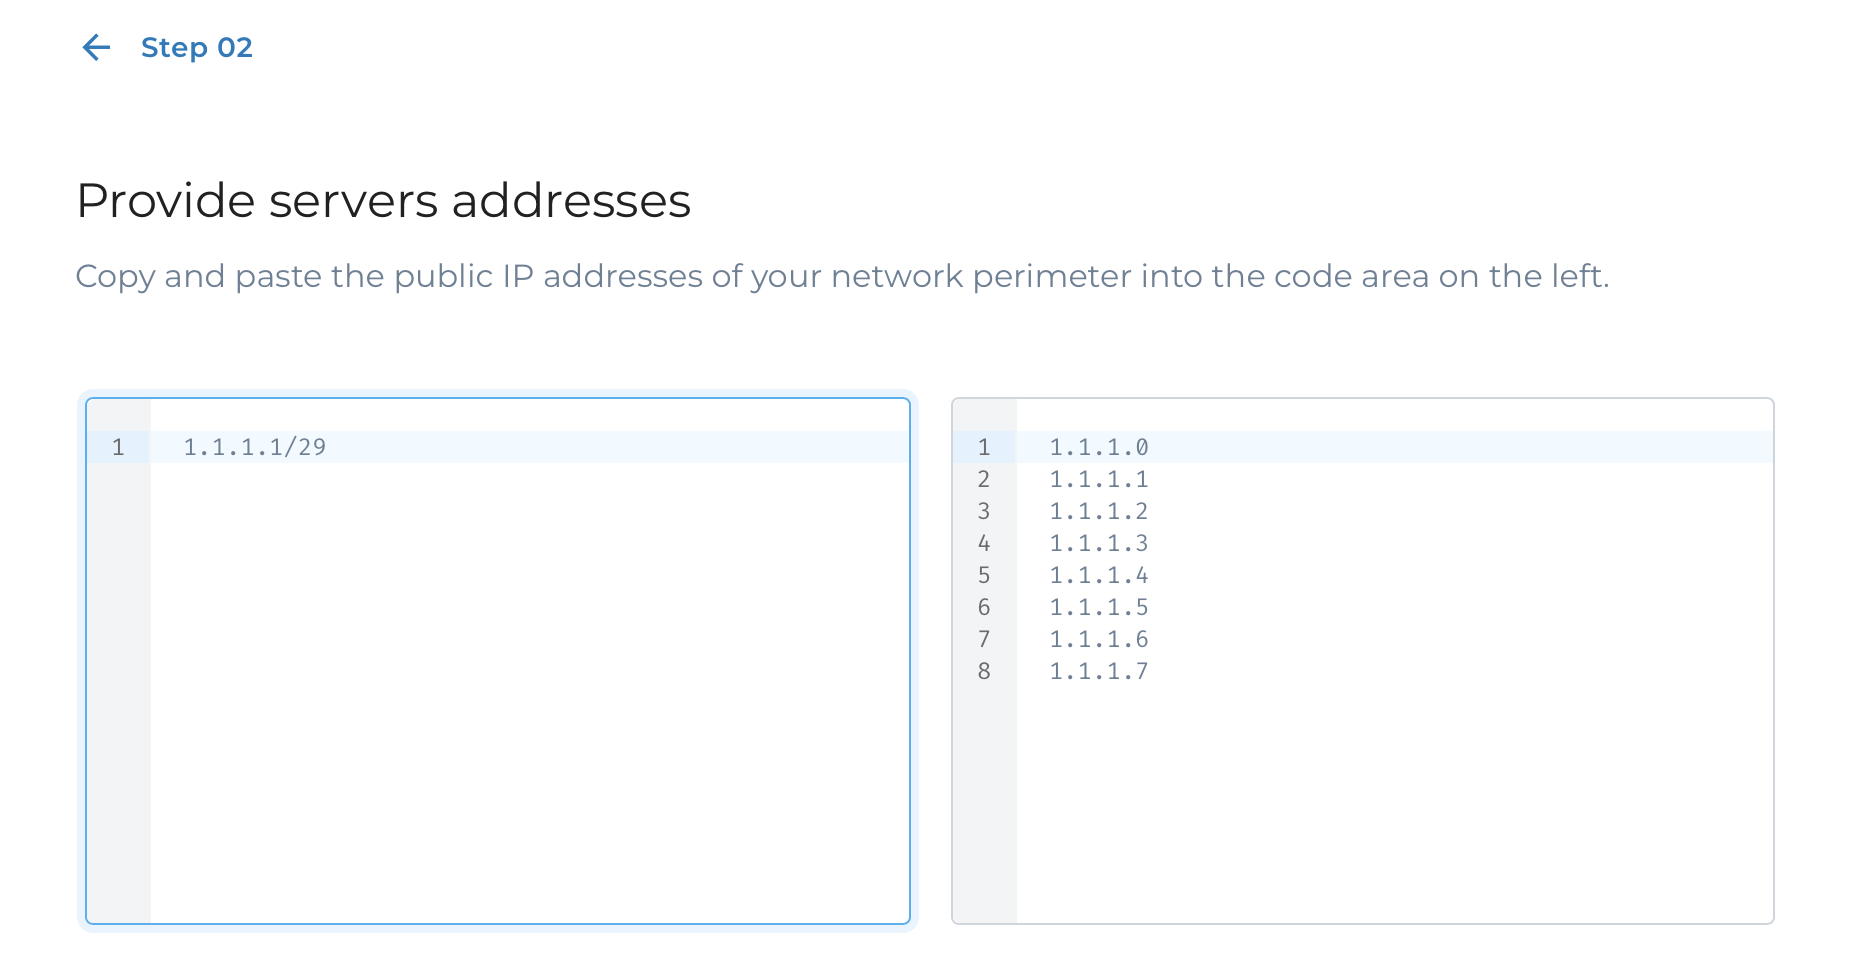
Task: Click the 1.1.1.4 address in output
Action: tap(1098, 575)
